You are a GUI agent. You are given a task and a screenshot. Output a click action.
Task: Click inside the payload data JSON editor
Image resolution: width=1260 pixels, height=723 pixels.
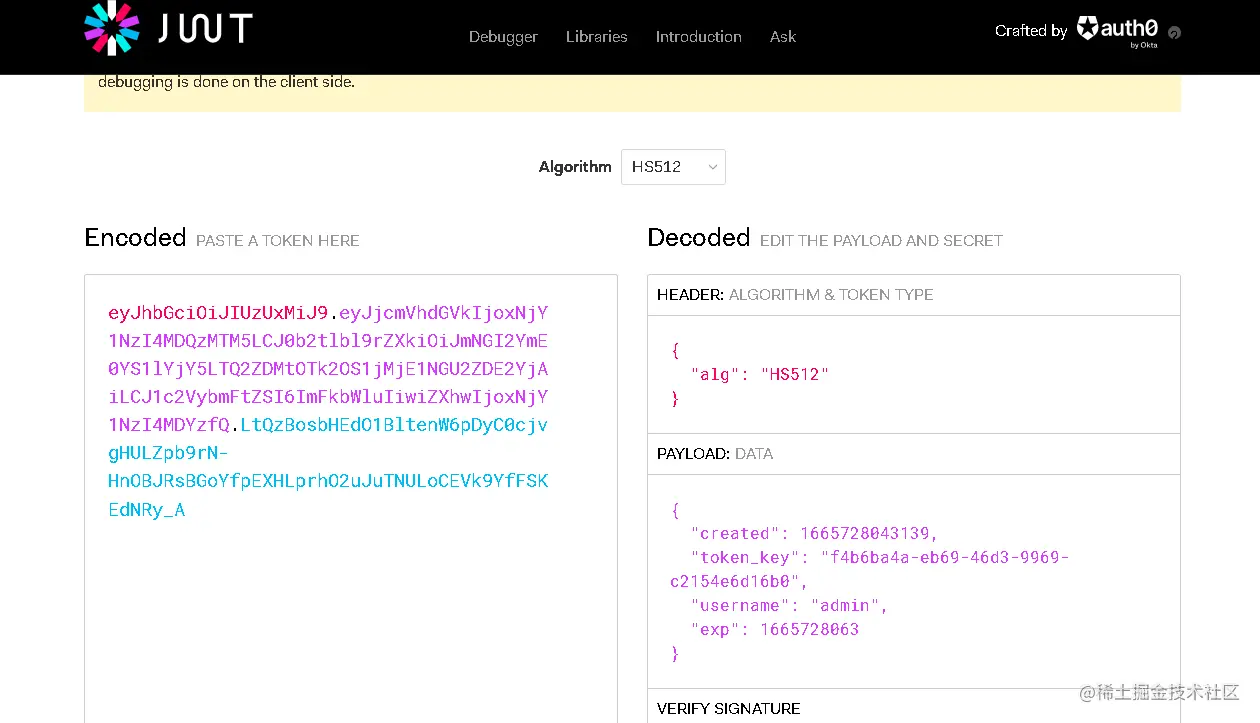tap(913, 581)
